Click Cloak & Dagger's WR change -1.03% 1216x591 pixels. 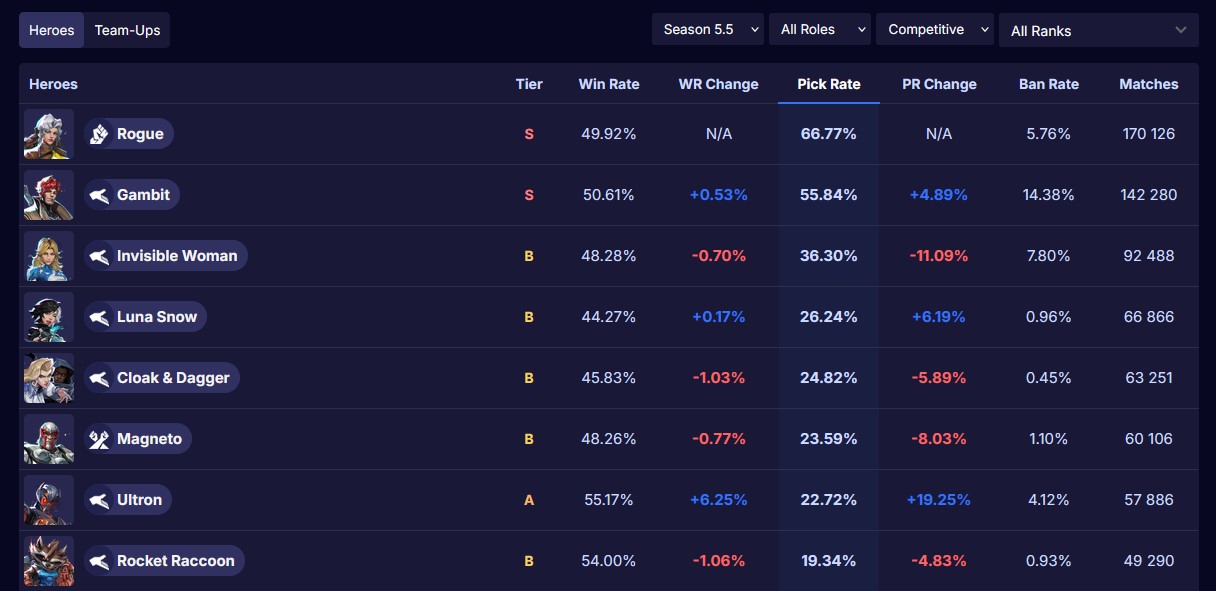[x=719, y=378]
